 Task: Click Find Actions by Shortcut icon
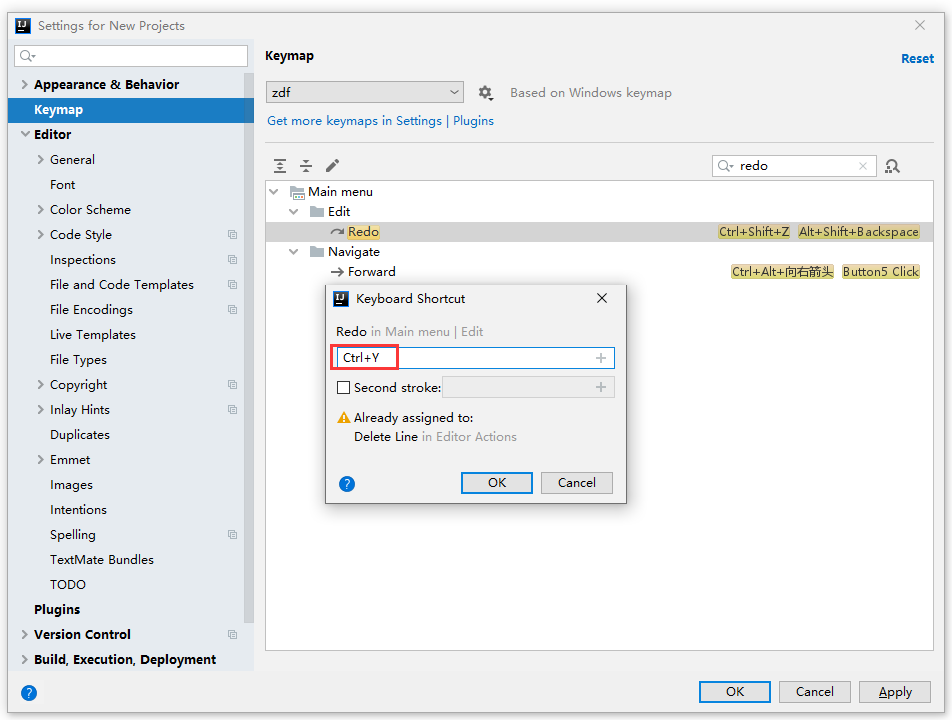point(893,166)
